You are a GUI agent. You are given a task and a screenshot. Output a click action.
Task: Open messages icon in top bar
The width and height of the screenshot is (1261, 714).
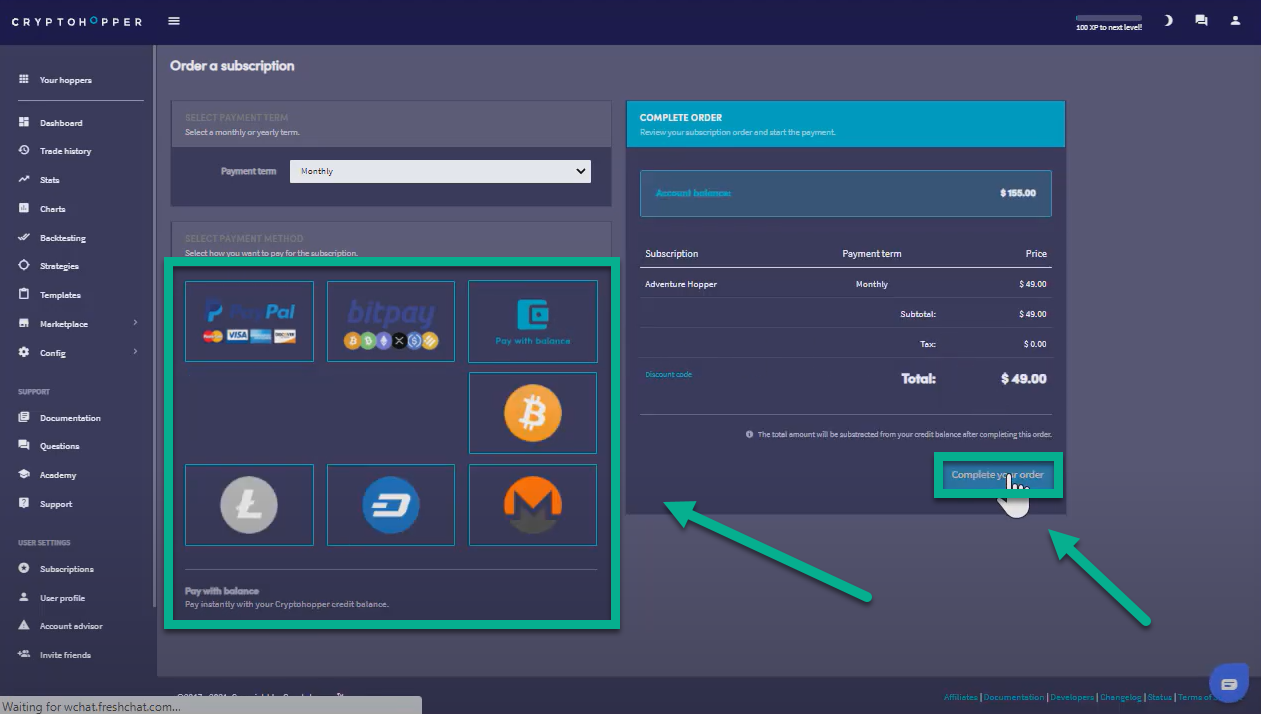(x=1201, y=21)
